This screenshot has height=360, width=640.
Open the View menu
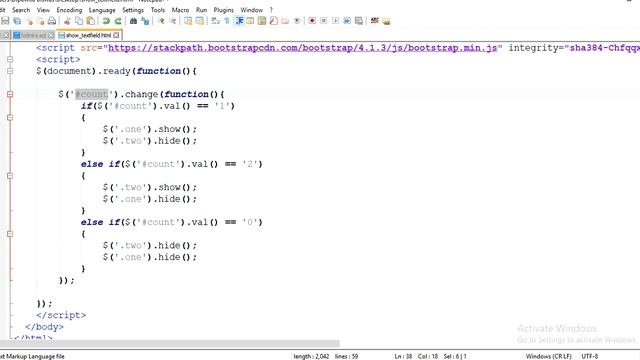tap(43, 10)
